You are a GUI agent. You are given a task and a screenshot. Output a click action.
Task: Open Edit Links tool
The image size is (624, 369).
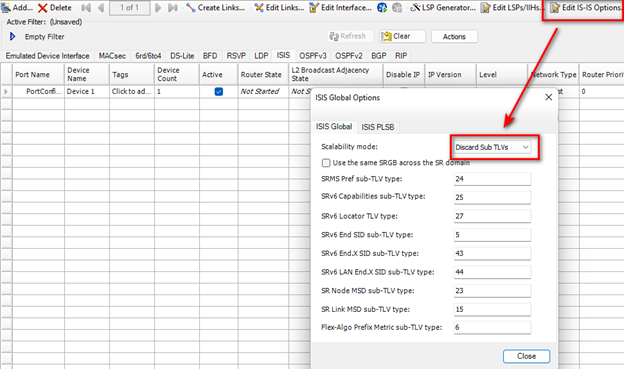[279, 8]
